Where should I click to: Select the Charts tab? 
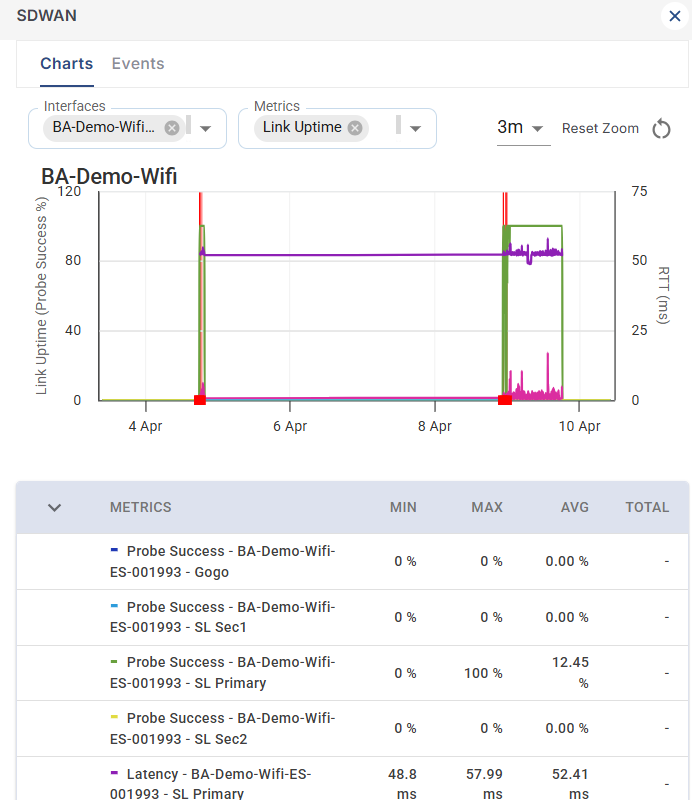click(66, 64)
